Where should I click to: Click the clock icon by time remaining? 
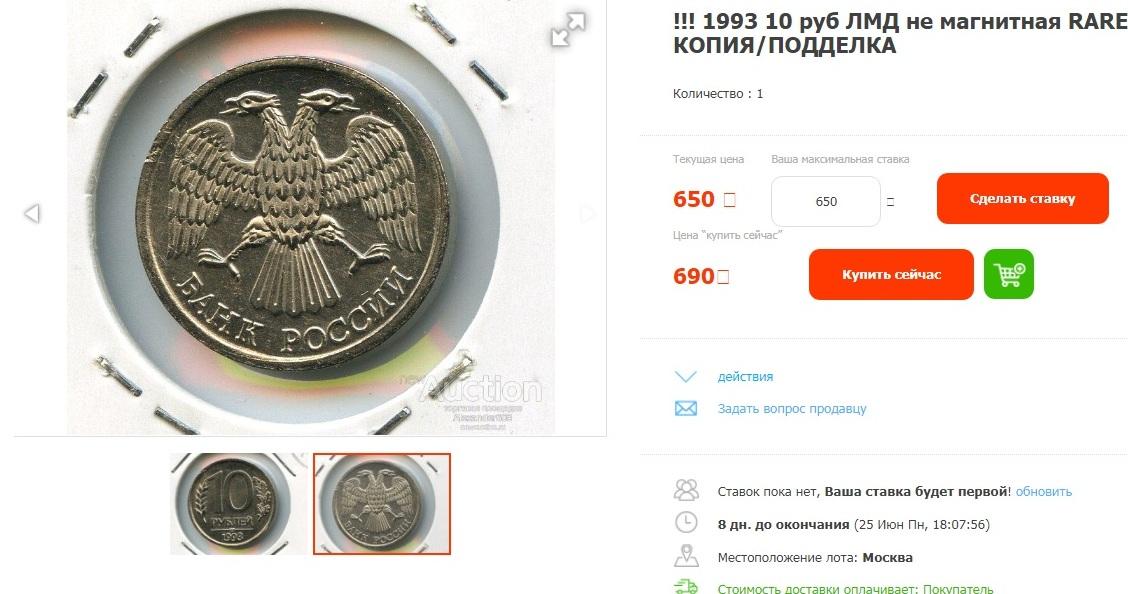click(x=686, y=523)
